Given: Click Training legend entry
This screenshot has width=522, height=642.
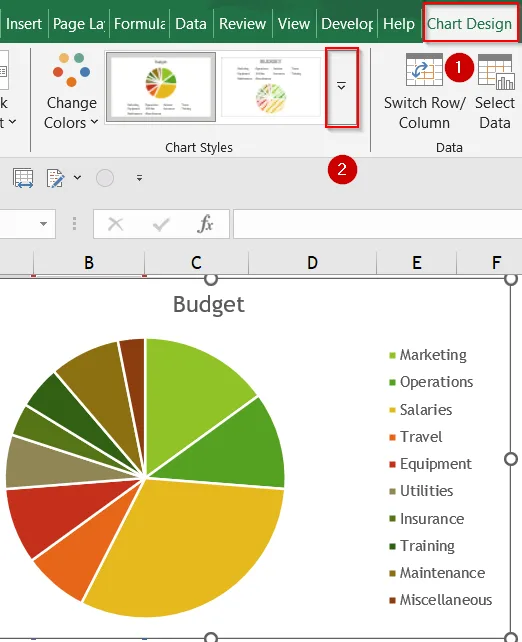Looking at the screenshot, I should [422, 546].
